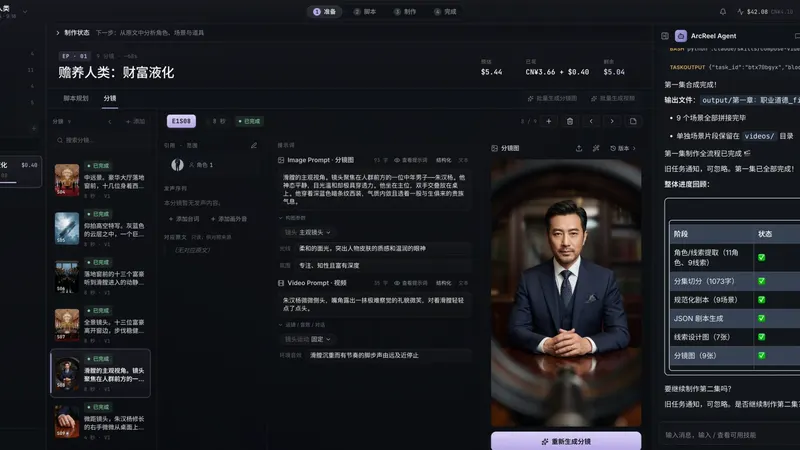Click the Image Prompt section image icon

pyautogui.click(x=281, y=160)
